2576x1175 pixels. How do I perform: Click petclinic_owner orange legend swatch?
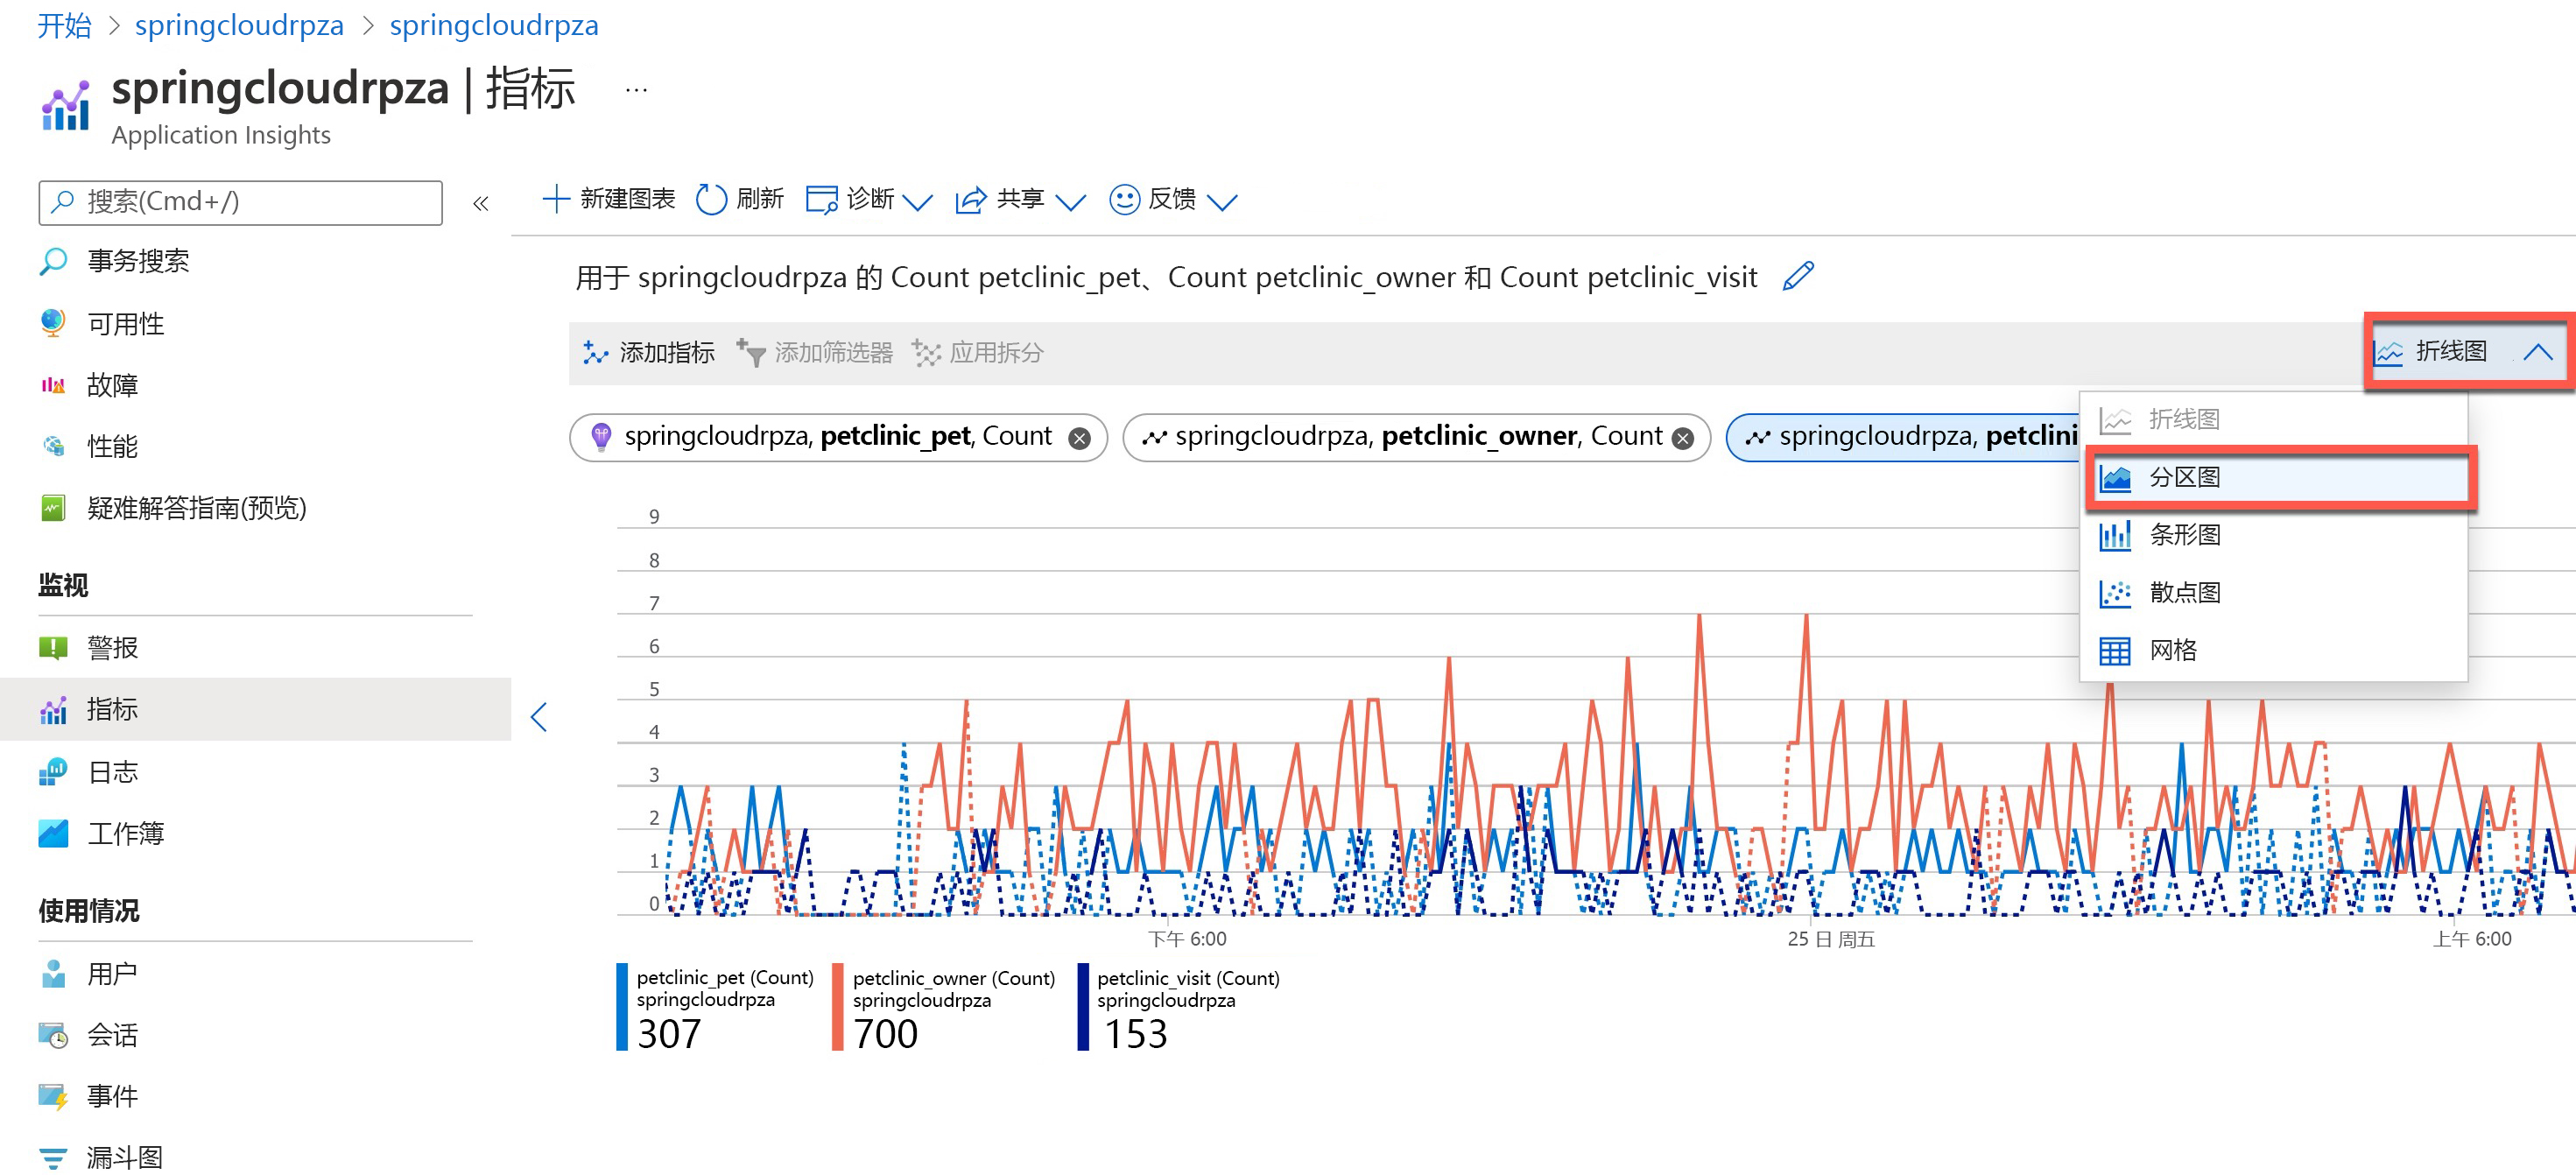837,1007
